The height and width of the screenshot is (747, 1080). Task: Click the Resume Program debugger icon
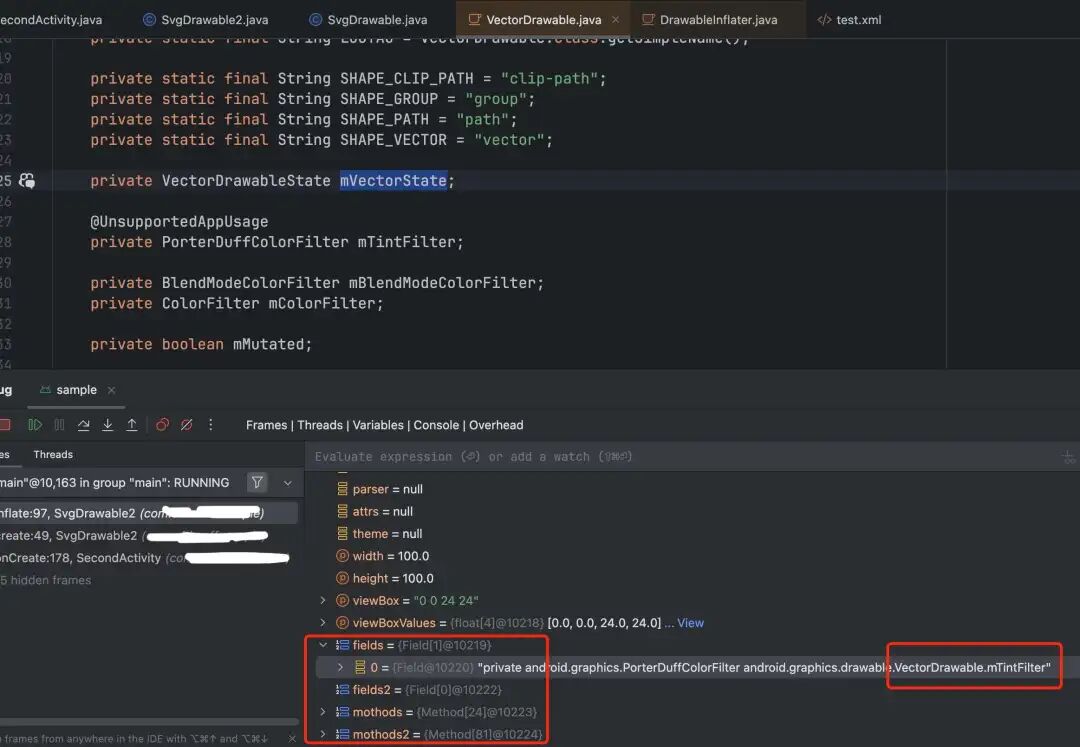[x=34, y=425]
